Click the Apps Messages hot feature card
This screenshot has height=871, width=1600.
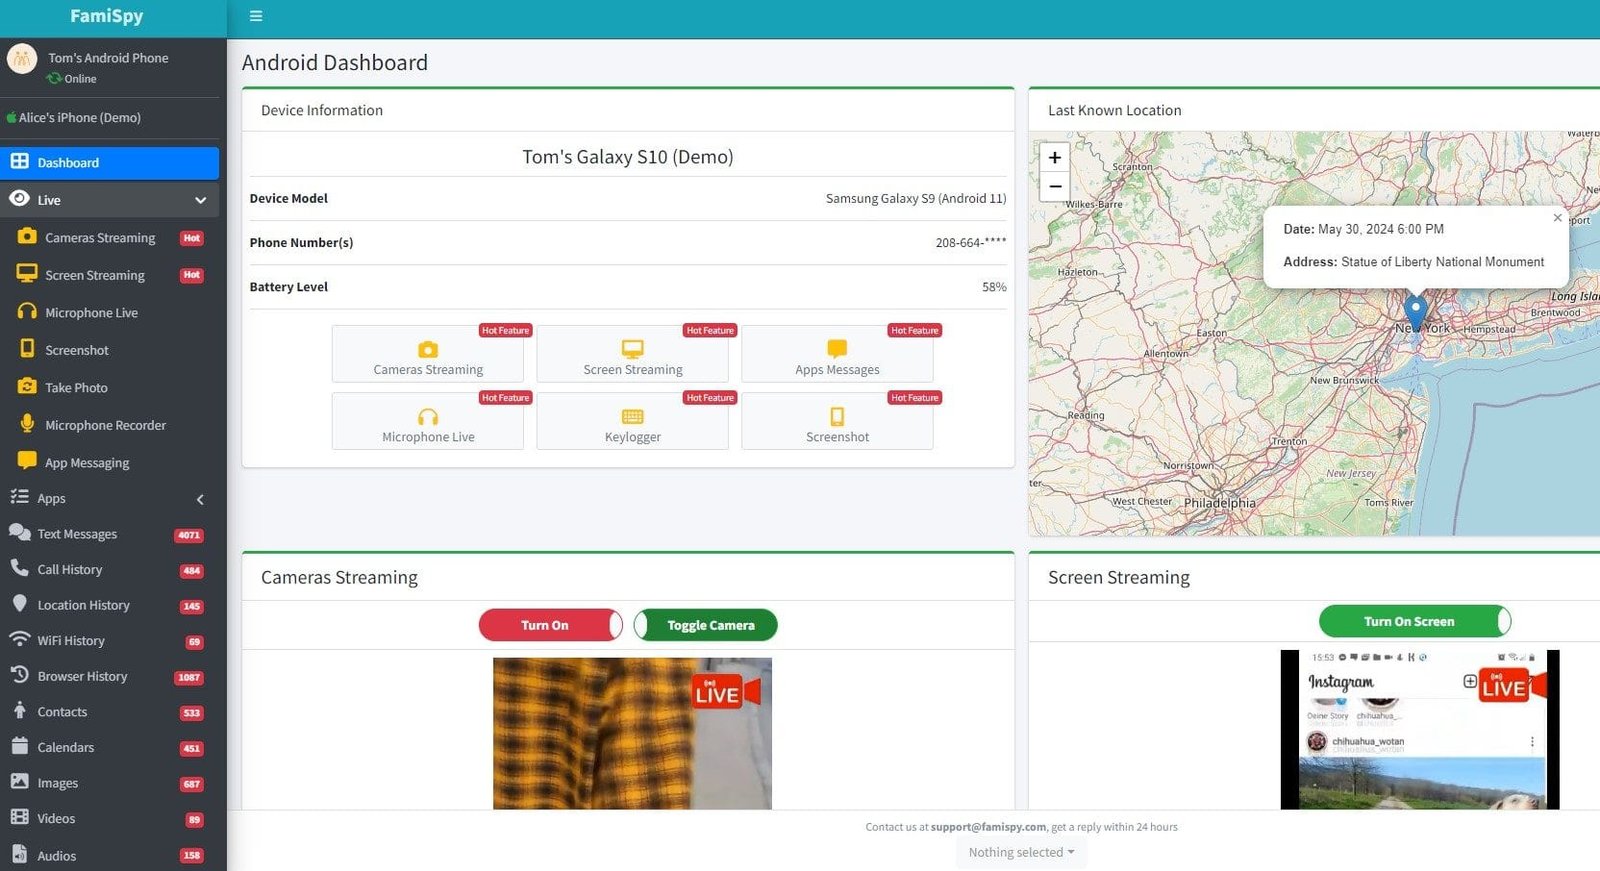click(838, 354)
